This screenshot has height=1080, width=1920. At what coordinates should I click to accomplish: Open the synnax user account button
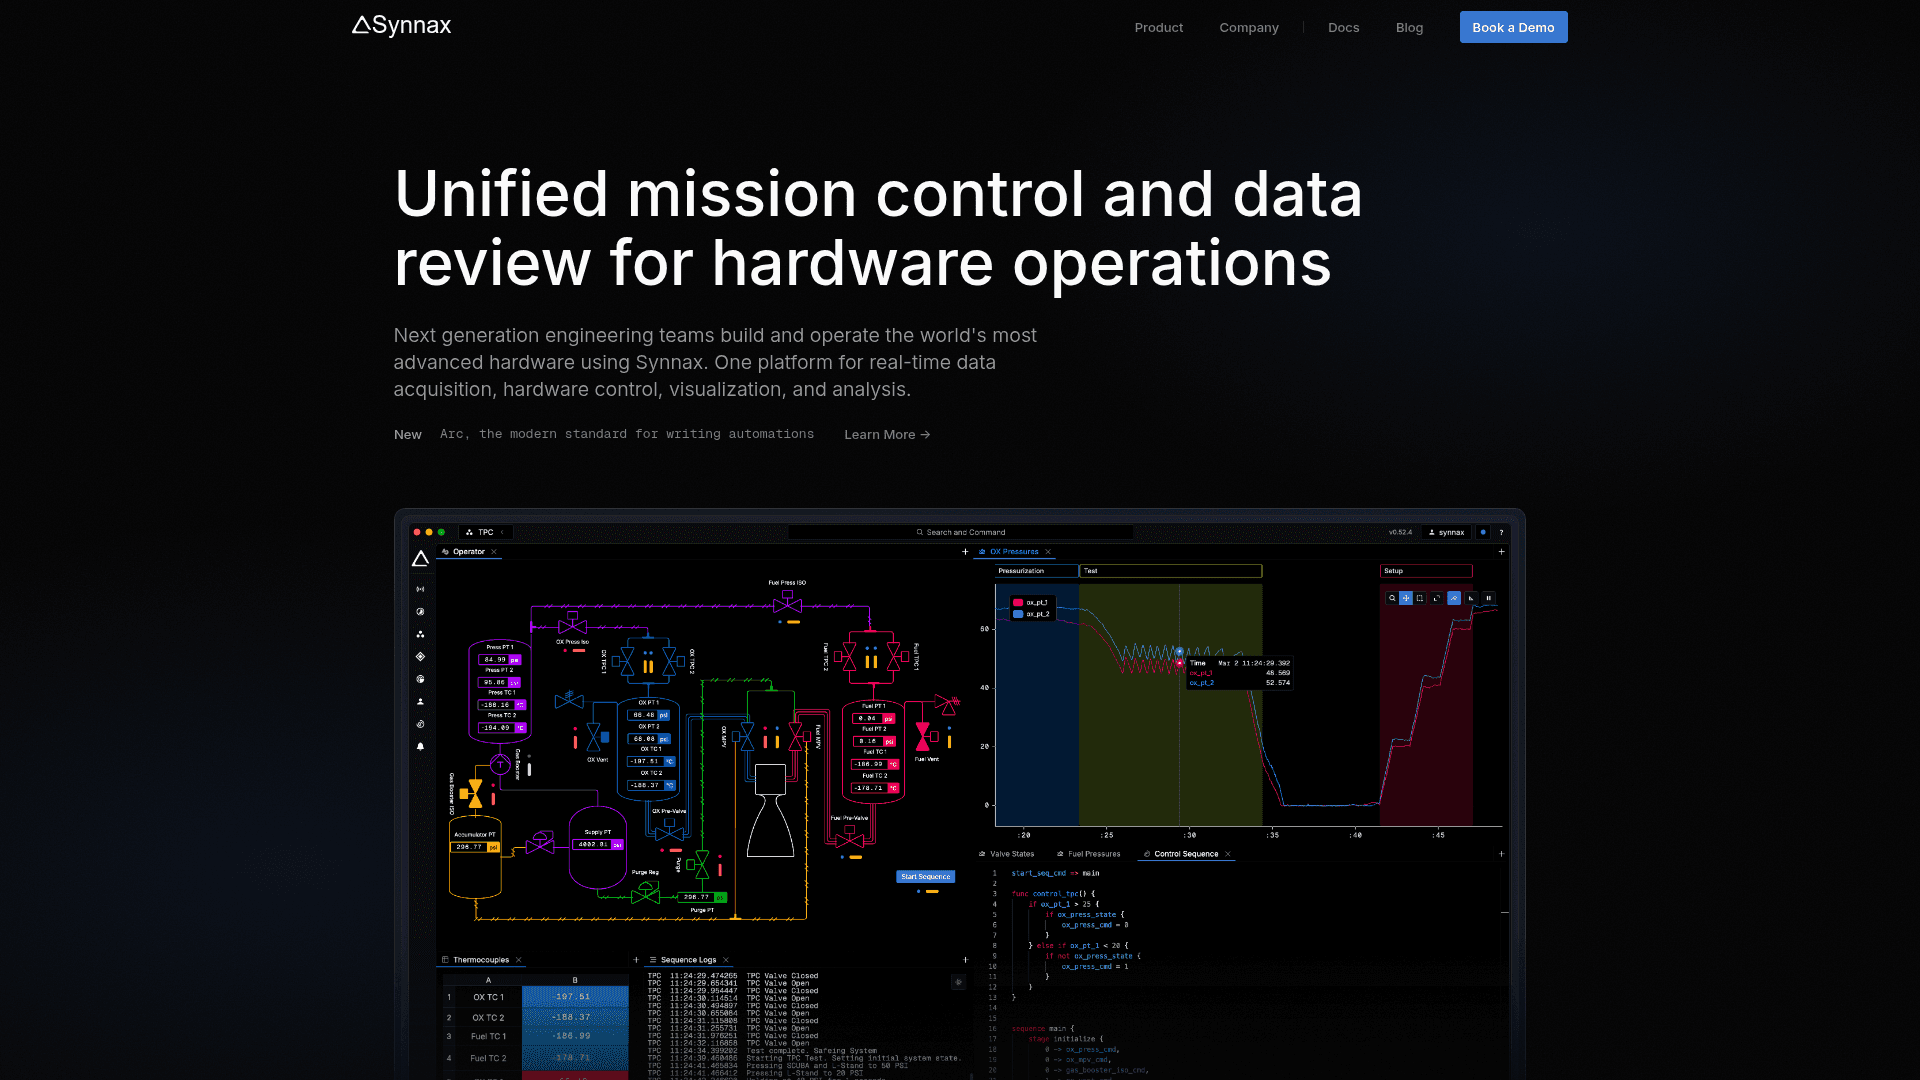pyautogui.click(x=1446, y=532)
